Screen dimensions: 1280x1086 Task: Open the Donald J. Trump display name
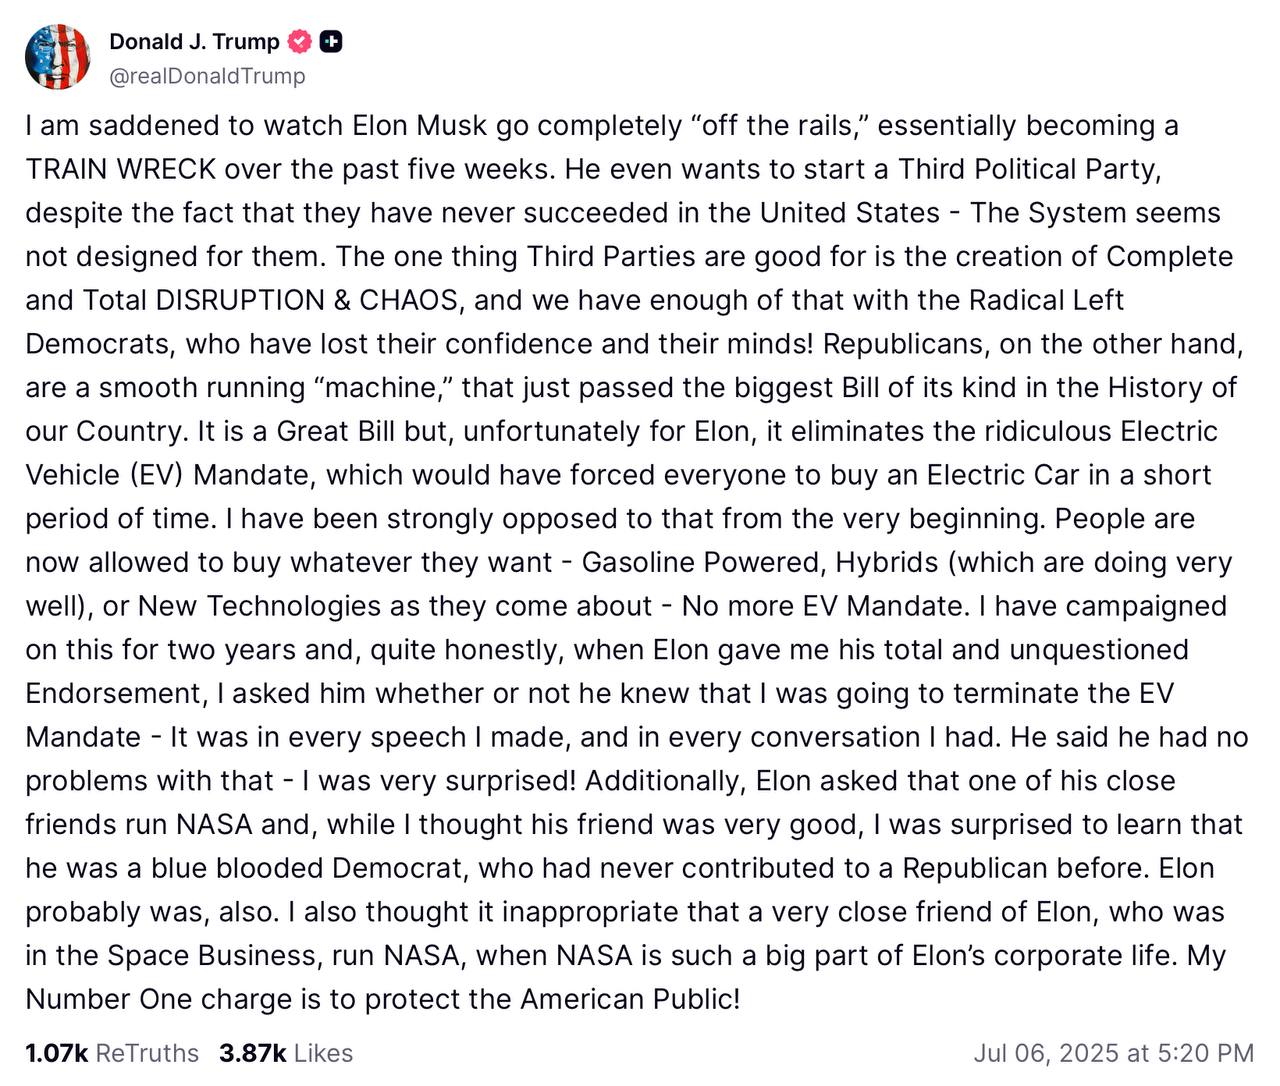(x=194, y=42)
